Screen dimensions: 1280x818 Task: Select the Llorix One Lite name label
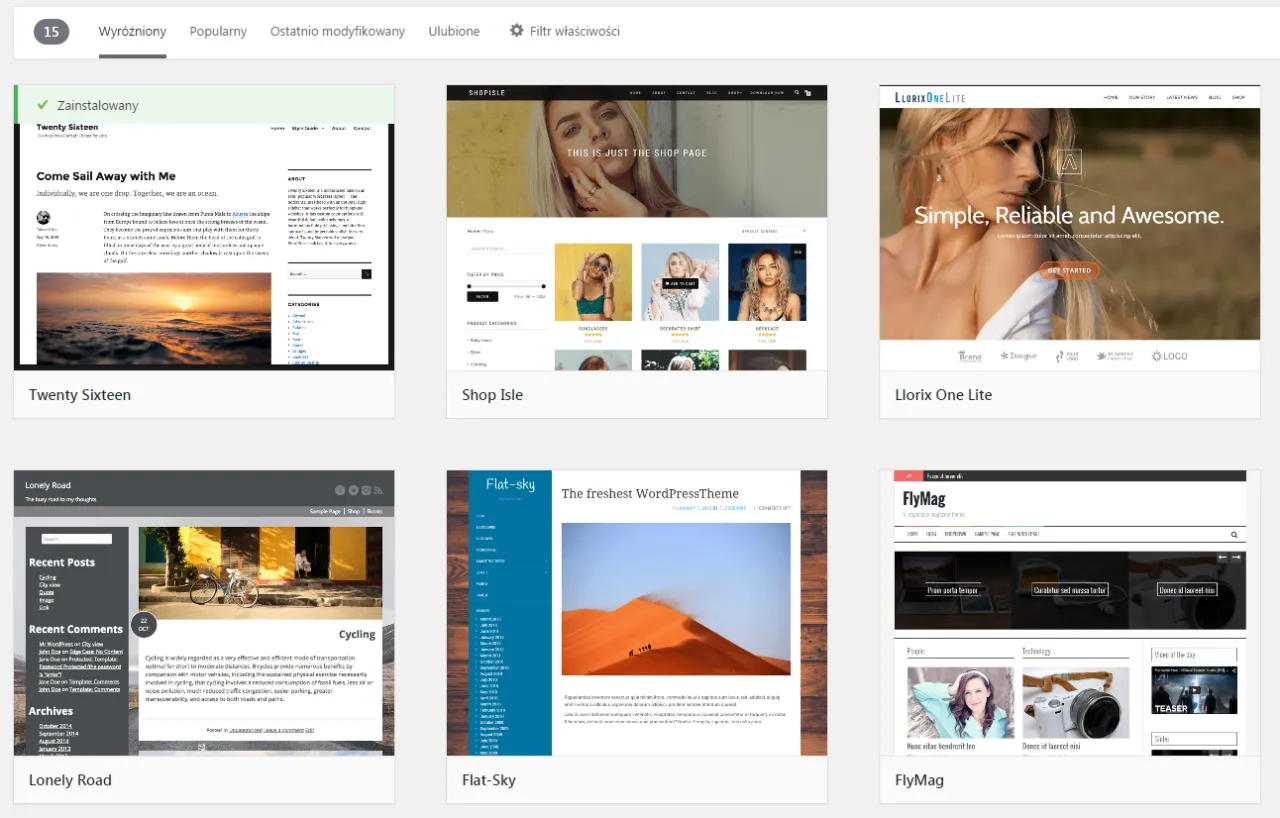coord(943,395)
